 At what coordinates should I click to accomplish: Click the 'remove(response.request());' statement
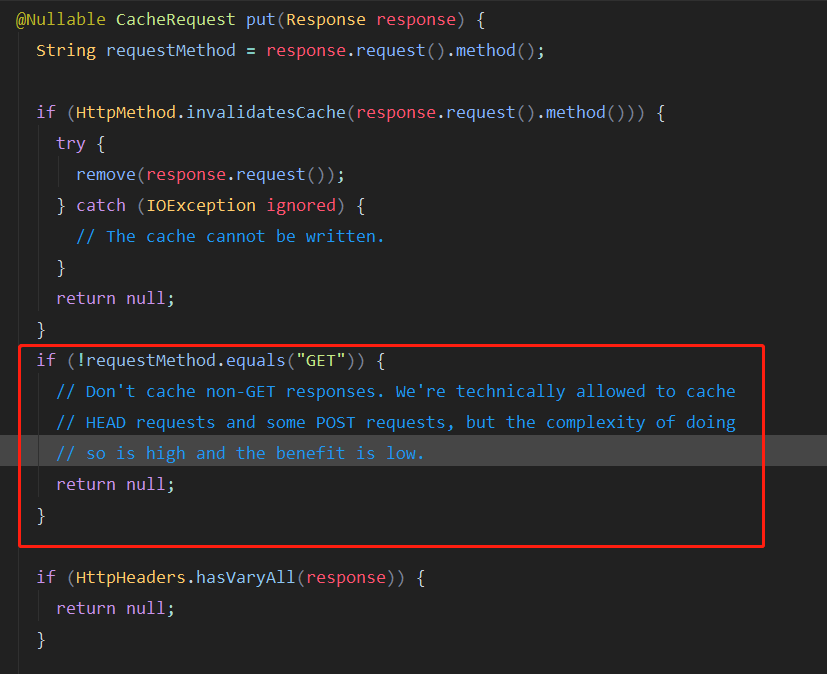[x=210, y=175]
